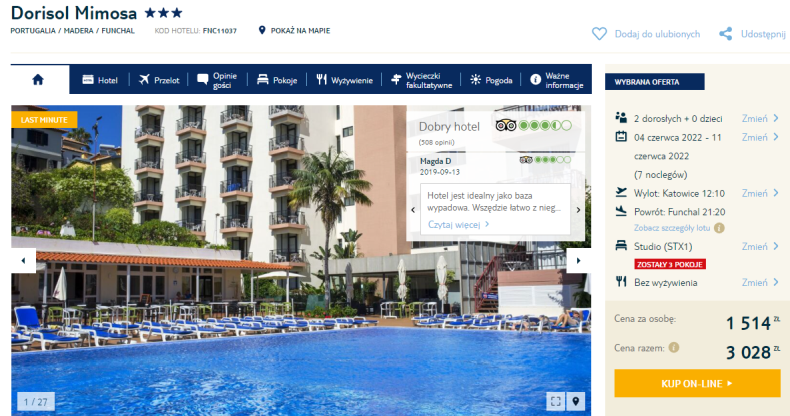Add hotel to favorites with heart icon

[x=599, y=34]
